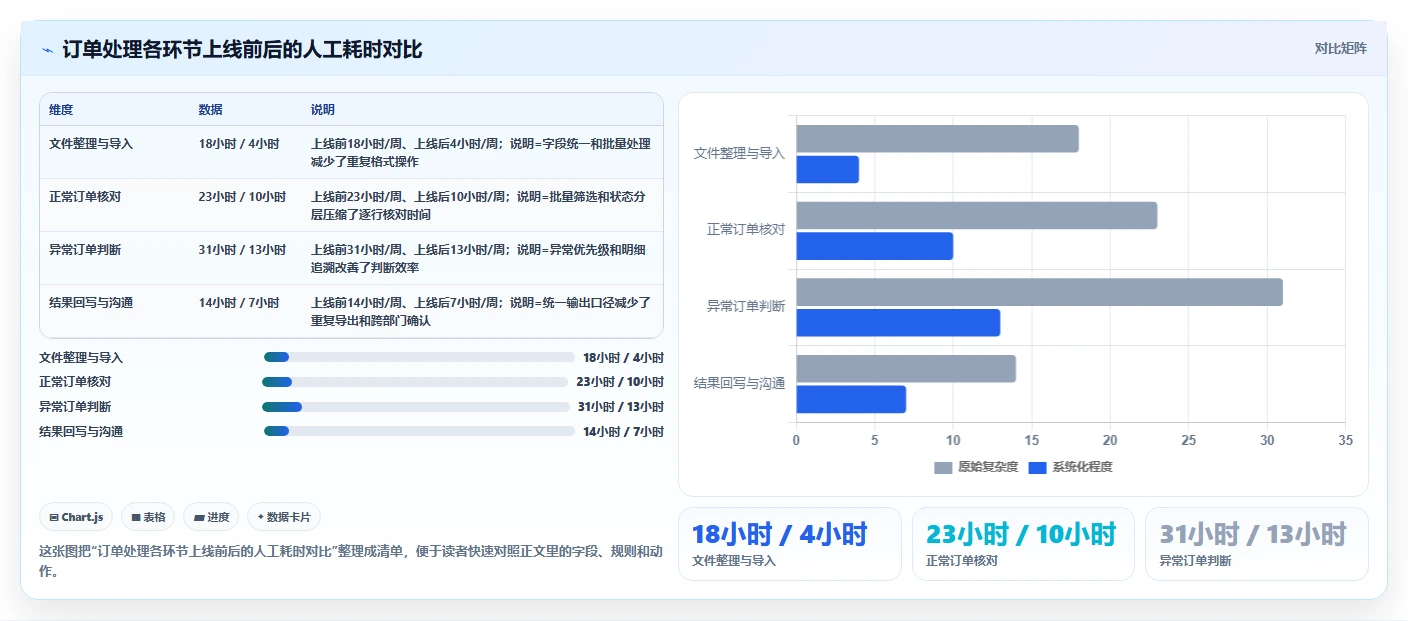The width and height of the screenshot is (1408, 621).
Task: Click blue bar for 结果回写与沟通 in chart
Action: coord(851,399)
